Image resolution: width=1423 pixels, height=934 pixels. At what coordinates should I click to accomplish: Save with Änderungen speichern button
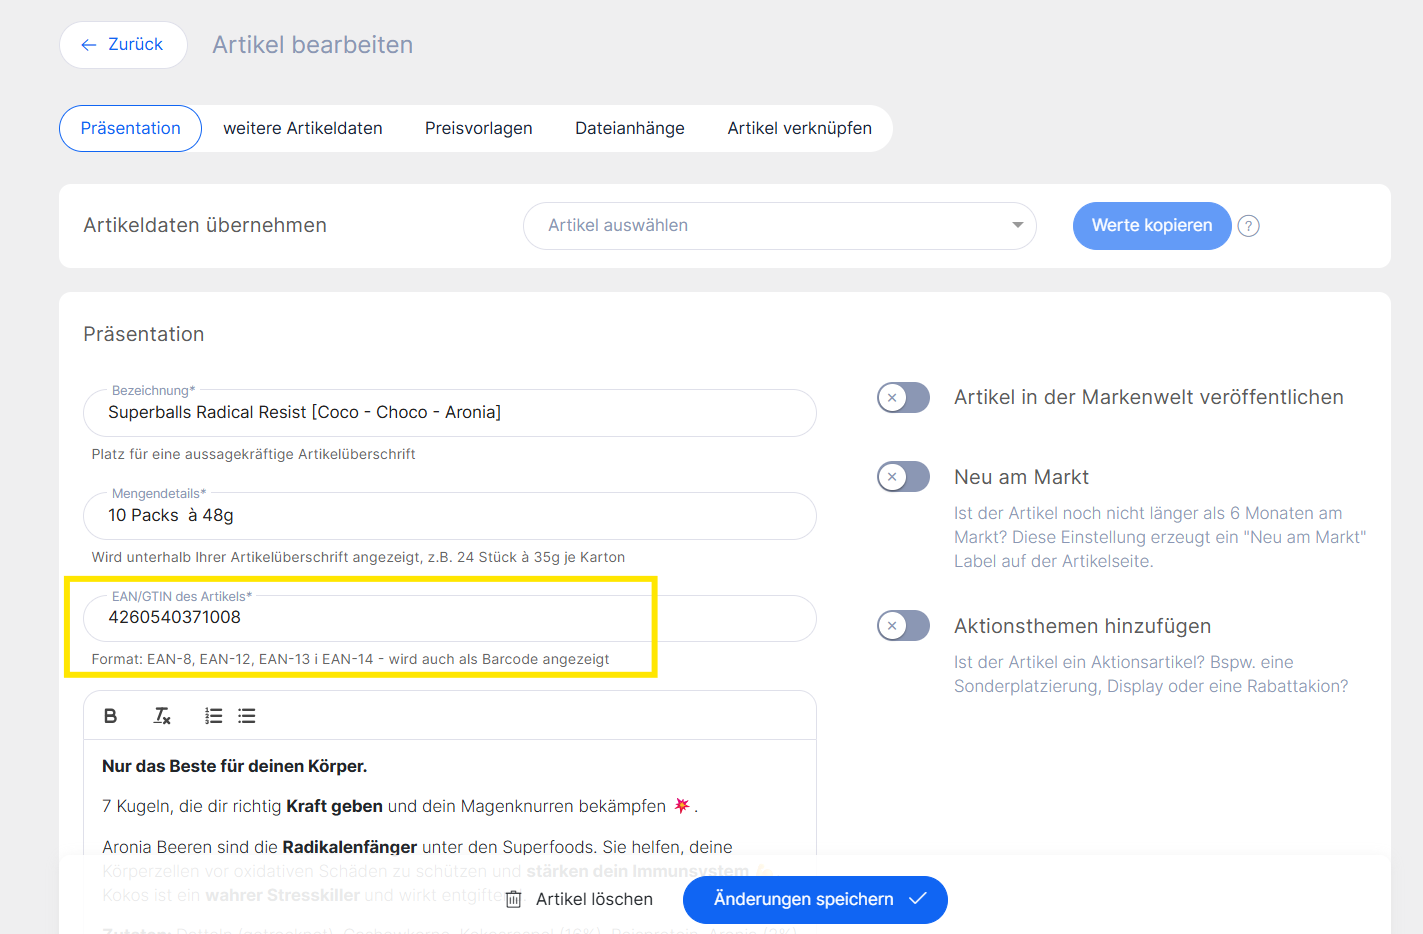click(x=815, y=900)
